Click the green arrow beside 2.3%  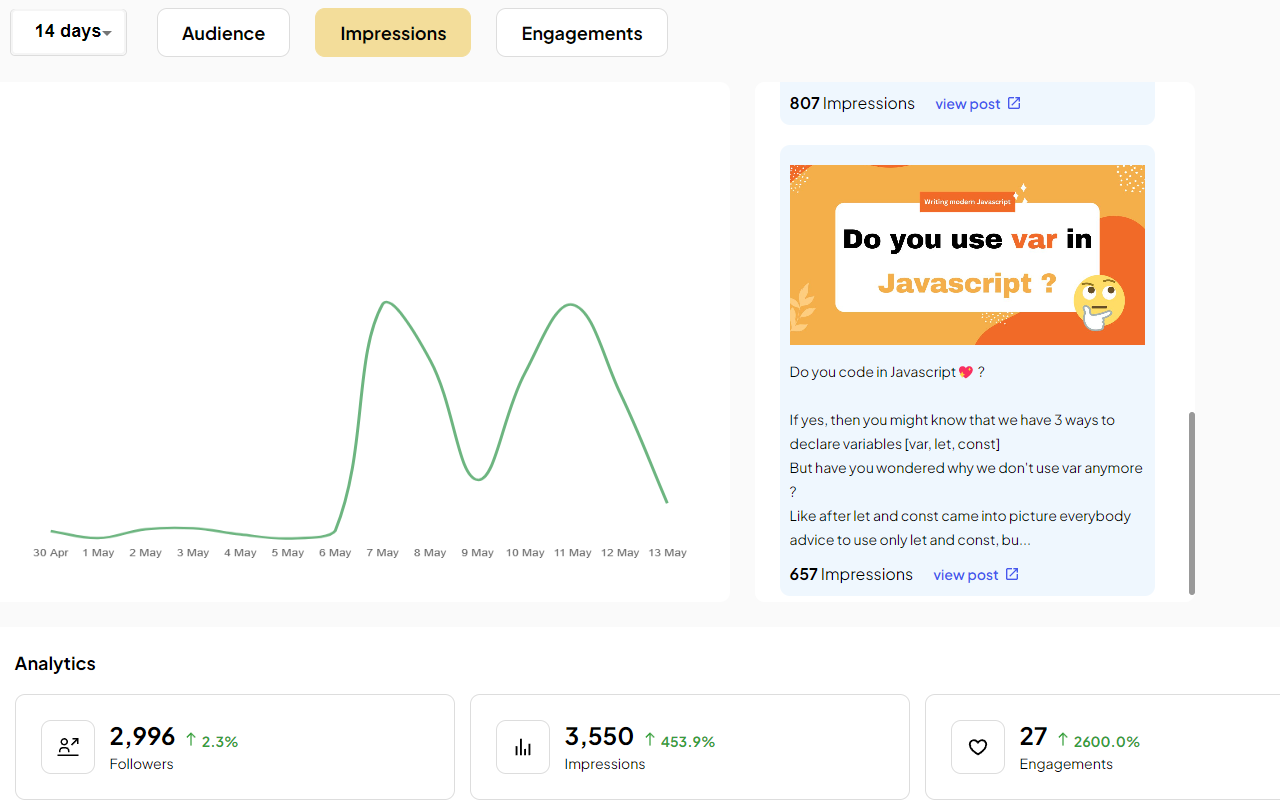[x=191, y=740]
